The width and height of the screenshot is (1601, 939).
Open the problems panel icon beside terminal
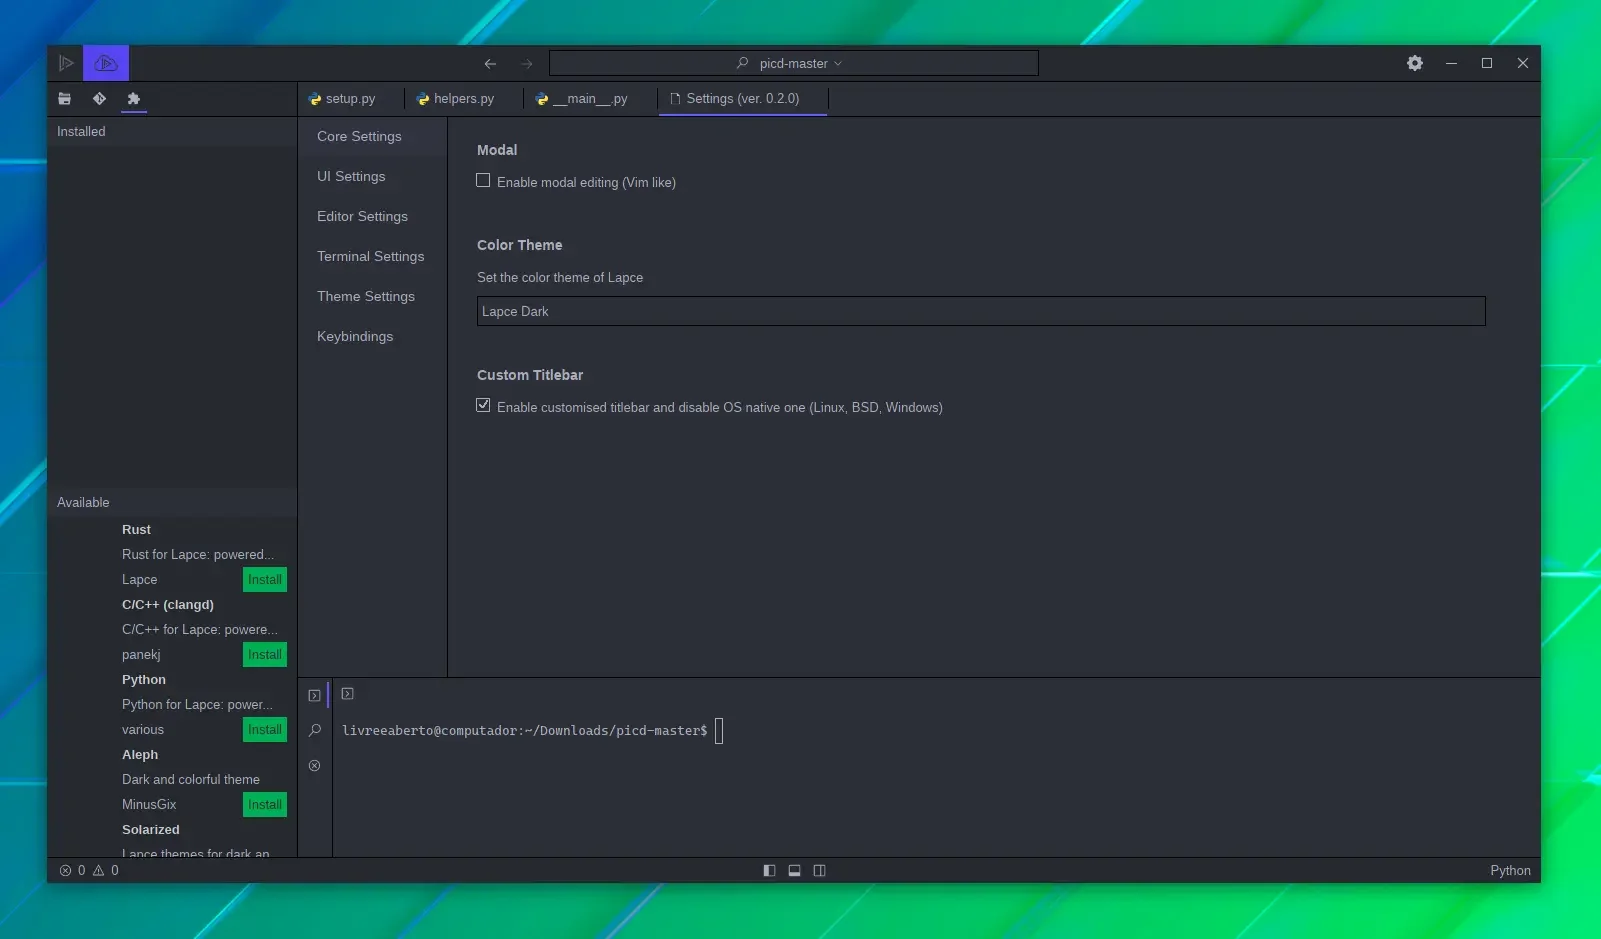(315, 766)
